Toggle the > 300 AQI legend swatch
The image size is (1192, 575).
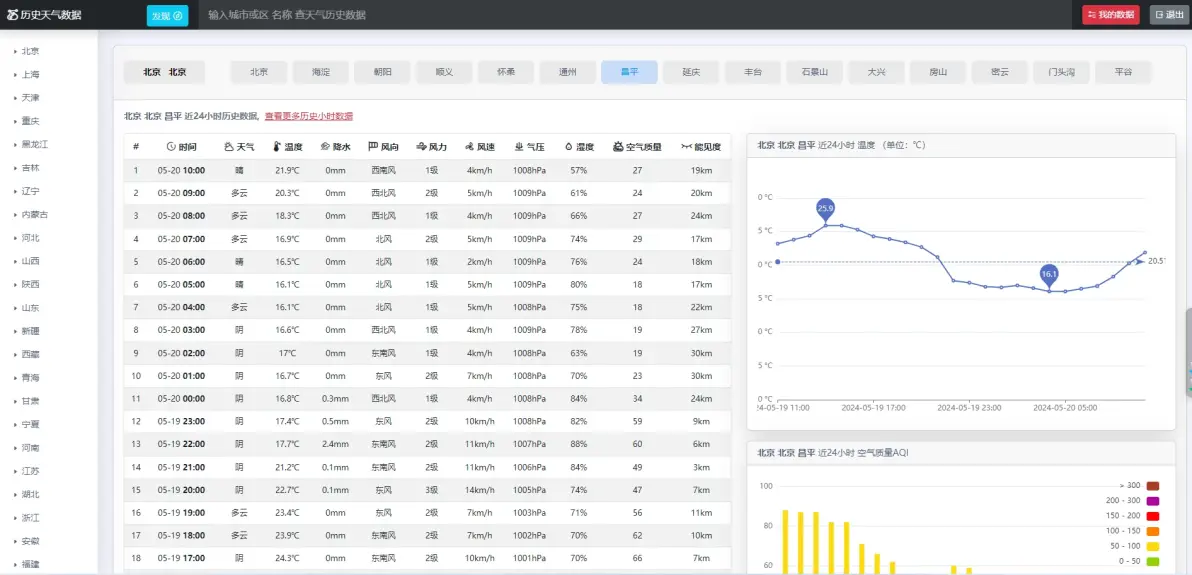click(x=1153, y=486)
